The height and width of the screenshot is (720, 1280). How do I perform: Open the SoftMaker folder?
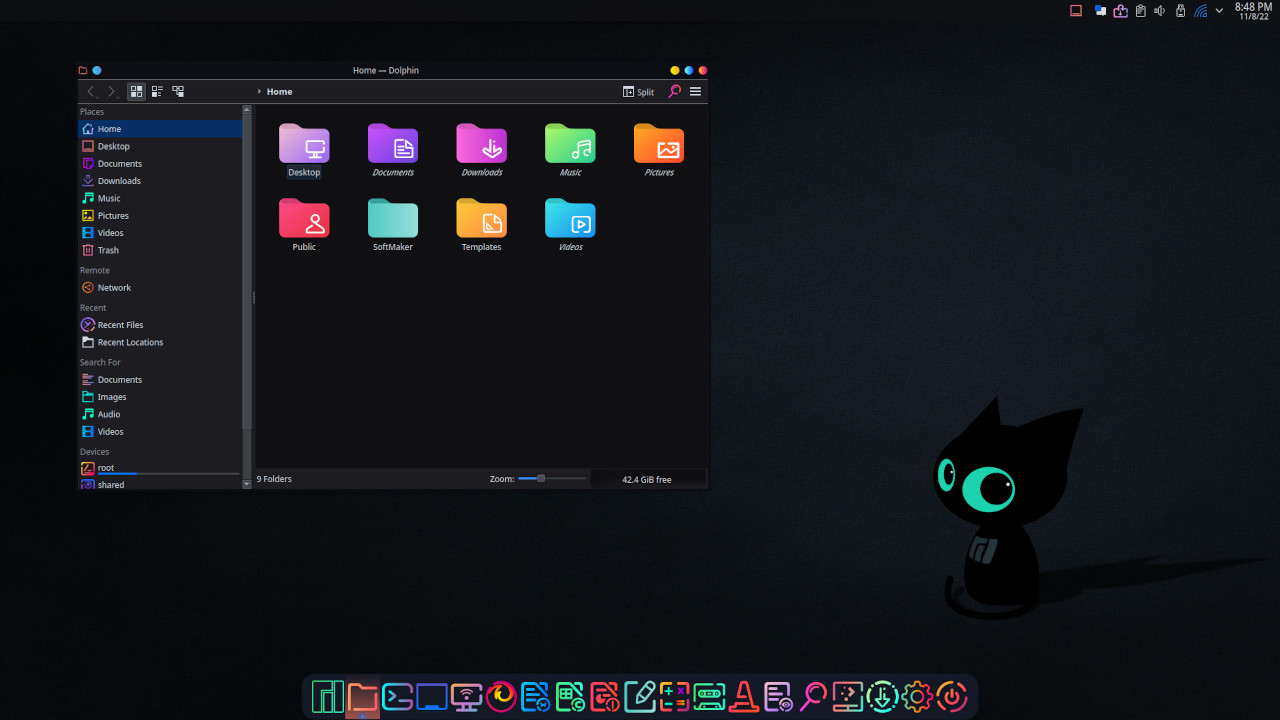tap(393, 221)
